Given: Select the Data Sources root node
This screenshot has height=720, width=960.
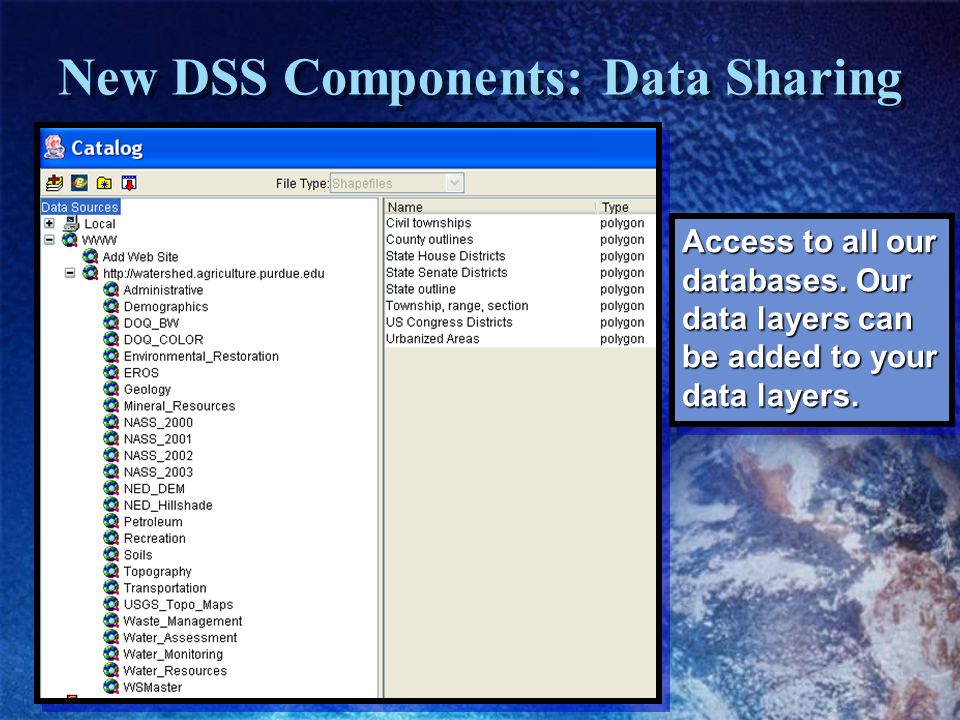Looking at the screenshot, I should pyautogui.click(x=80, y=207).
